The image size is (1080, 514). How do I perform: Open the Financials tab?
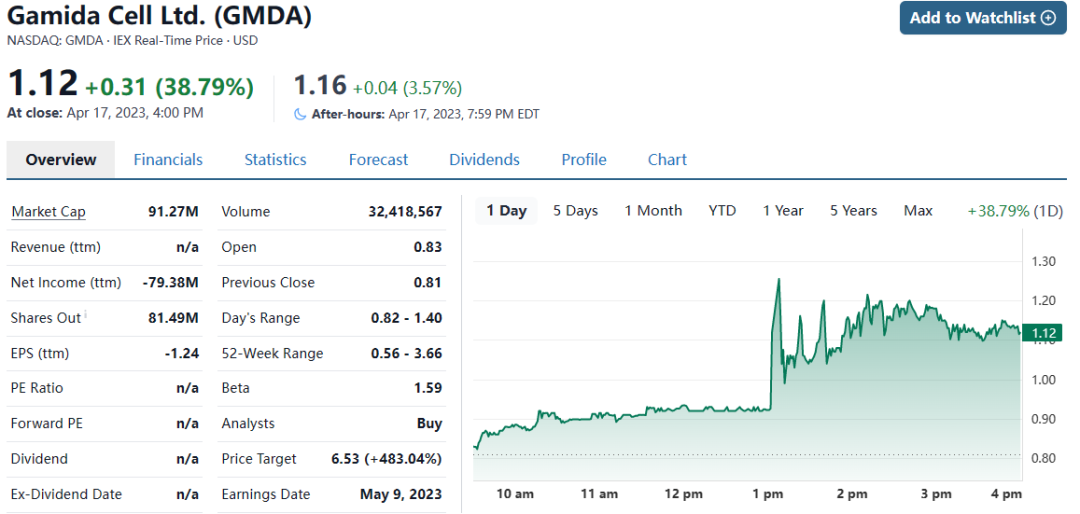[168, 160]
